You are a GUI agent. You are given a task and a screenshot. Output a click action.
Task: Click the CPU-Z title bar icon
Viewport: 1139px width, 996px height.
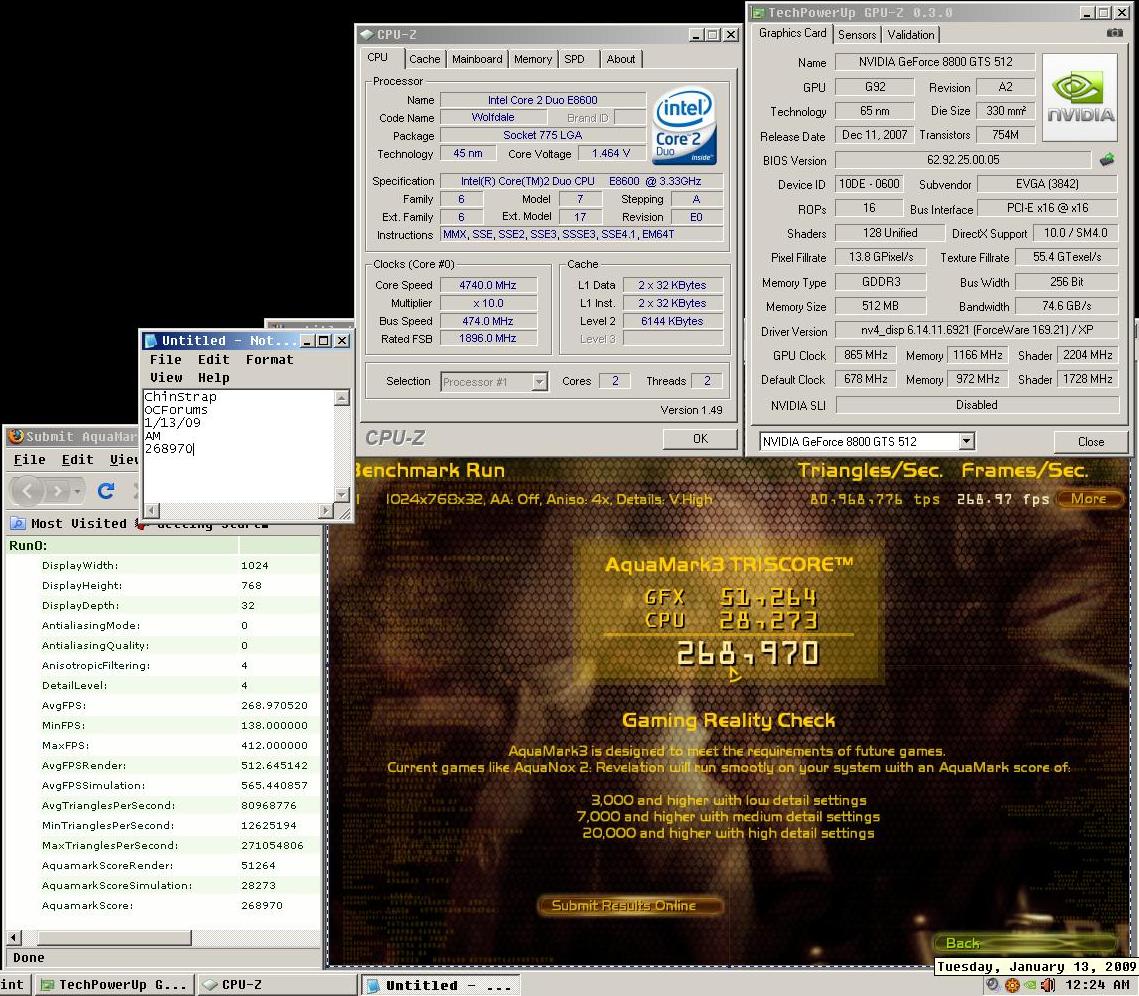coord(367,34)
